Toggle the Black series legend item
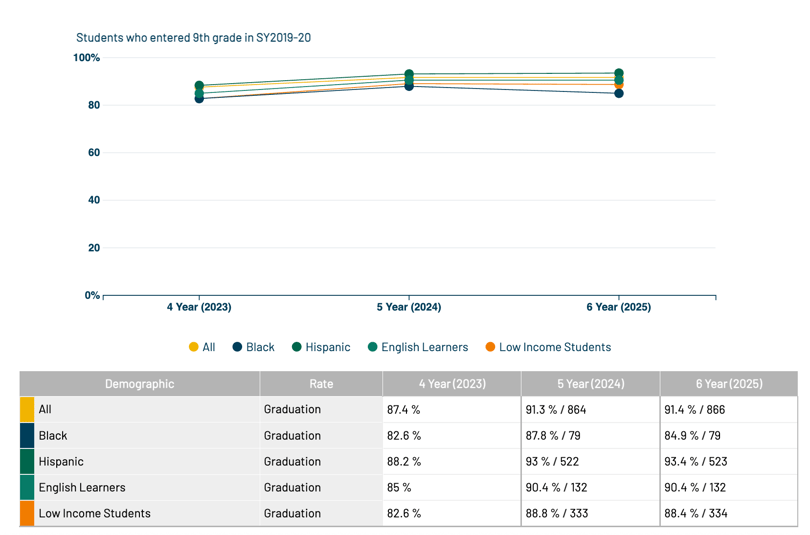810x535 pixels. click(254, 347)
